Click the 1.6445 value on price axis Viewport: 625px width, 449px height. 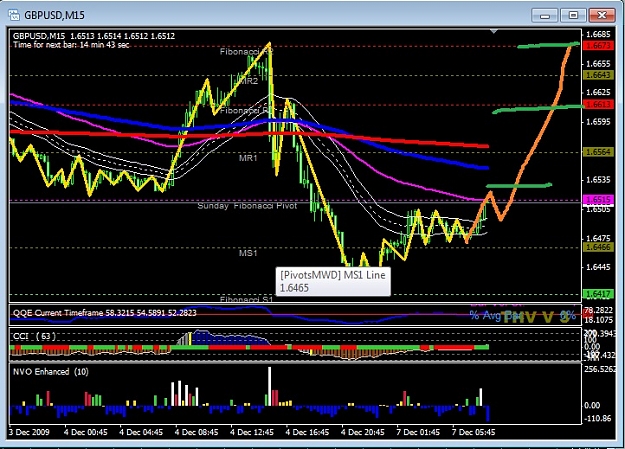tap(599, 267)
